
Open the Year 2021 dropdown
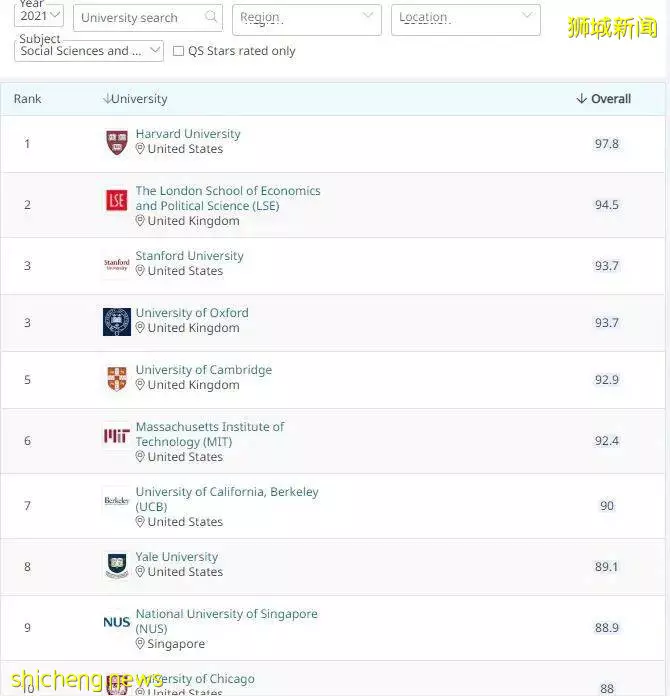click(39, 16)
